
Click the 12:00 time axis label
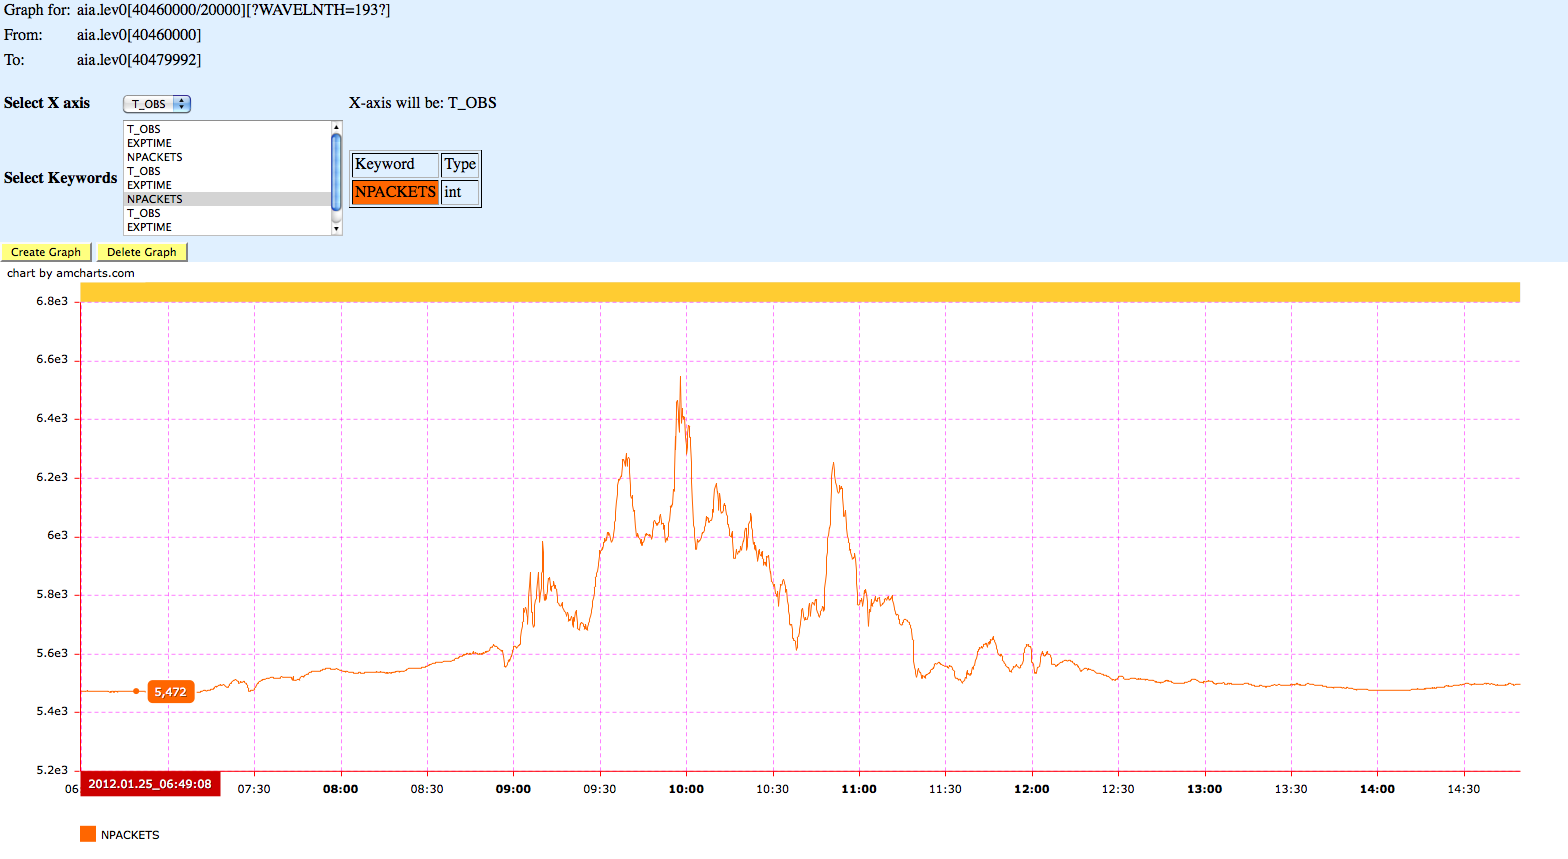(1031, 789)
